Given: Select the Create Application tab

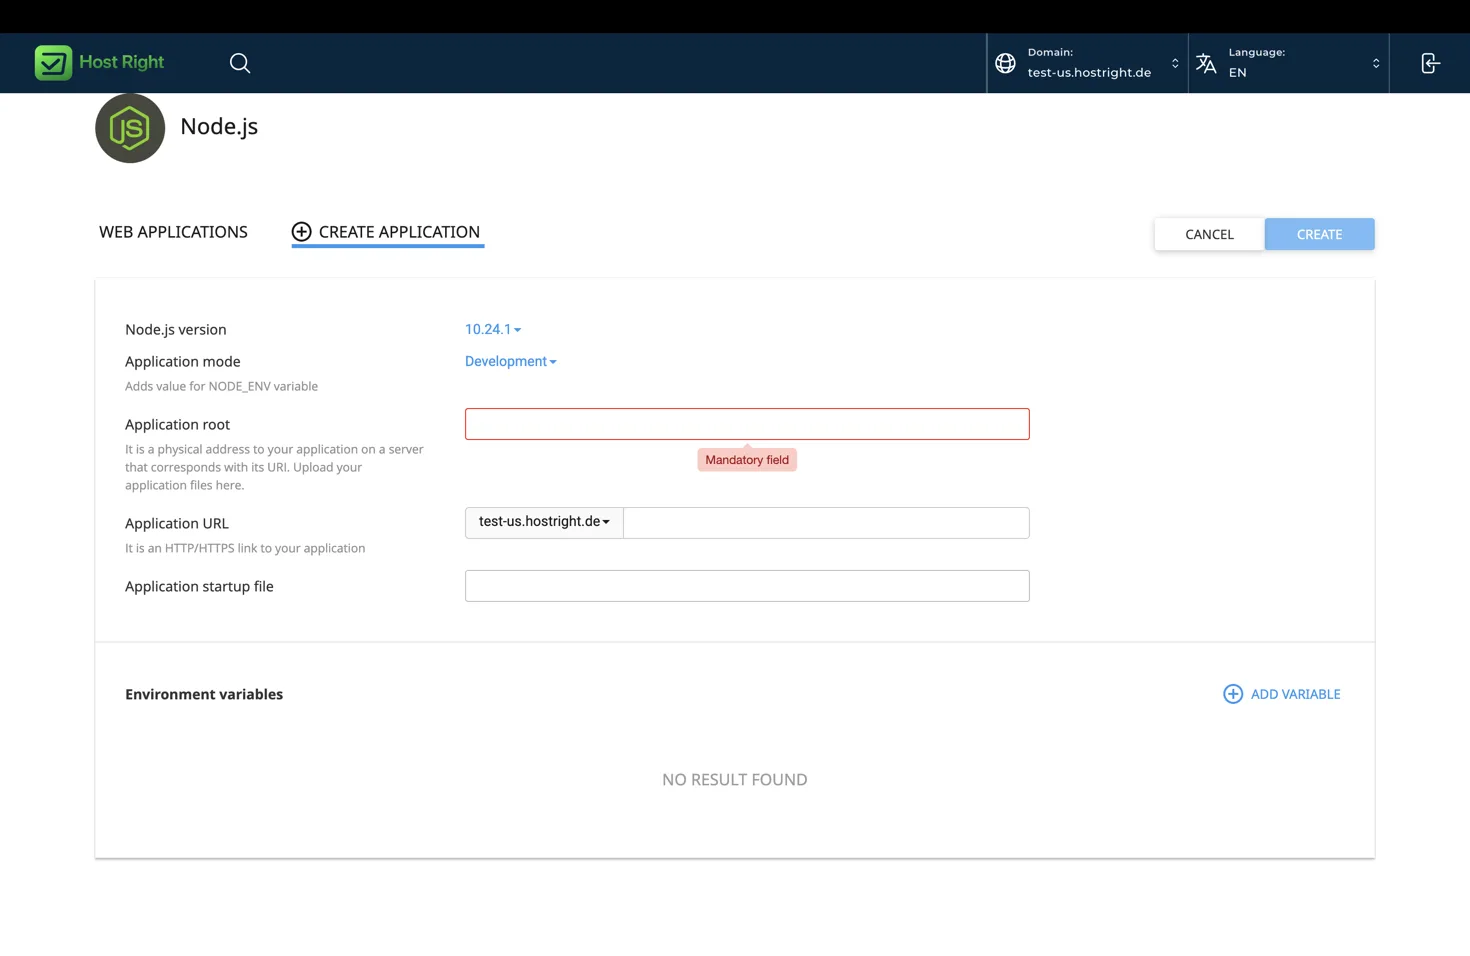Looking at the screenshot, I should click(x=387, y=232).
